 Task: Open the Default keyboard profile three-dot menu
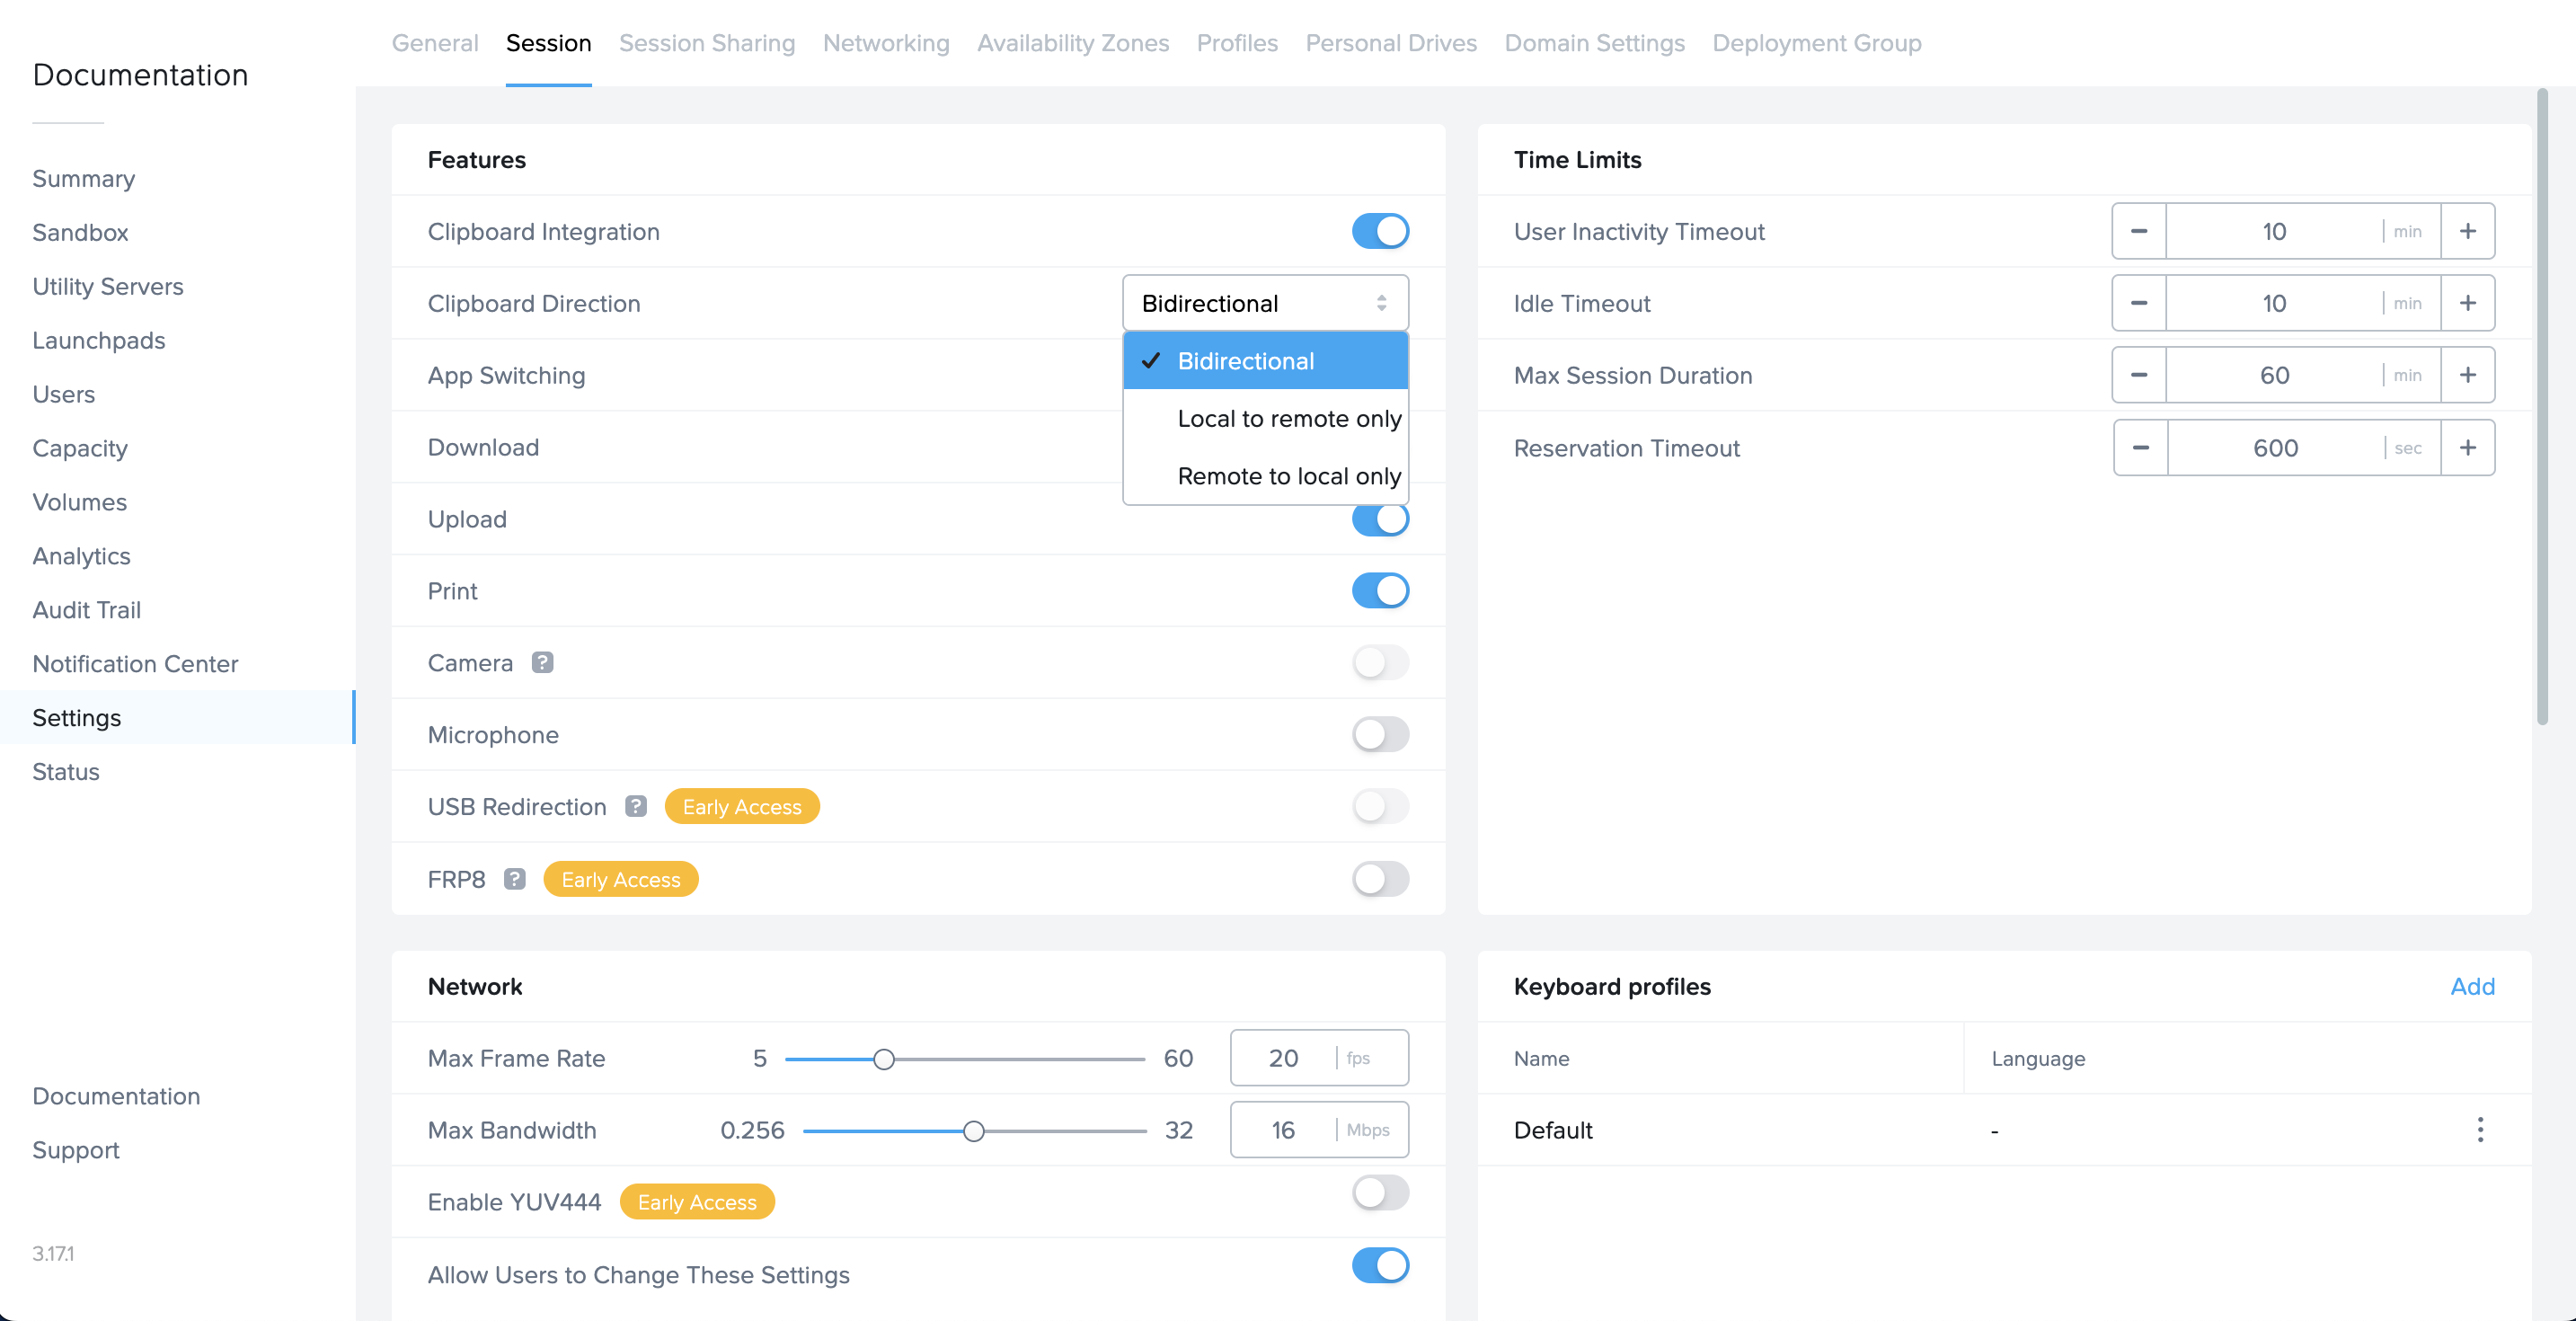(x=2480, y=1130)
